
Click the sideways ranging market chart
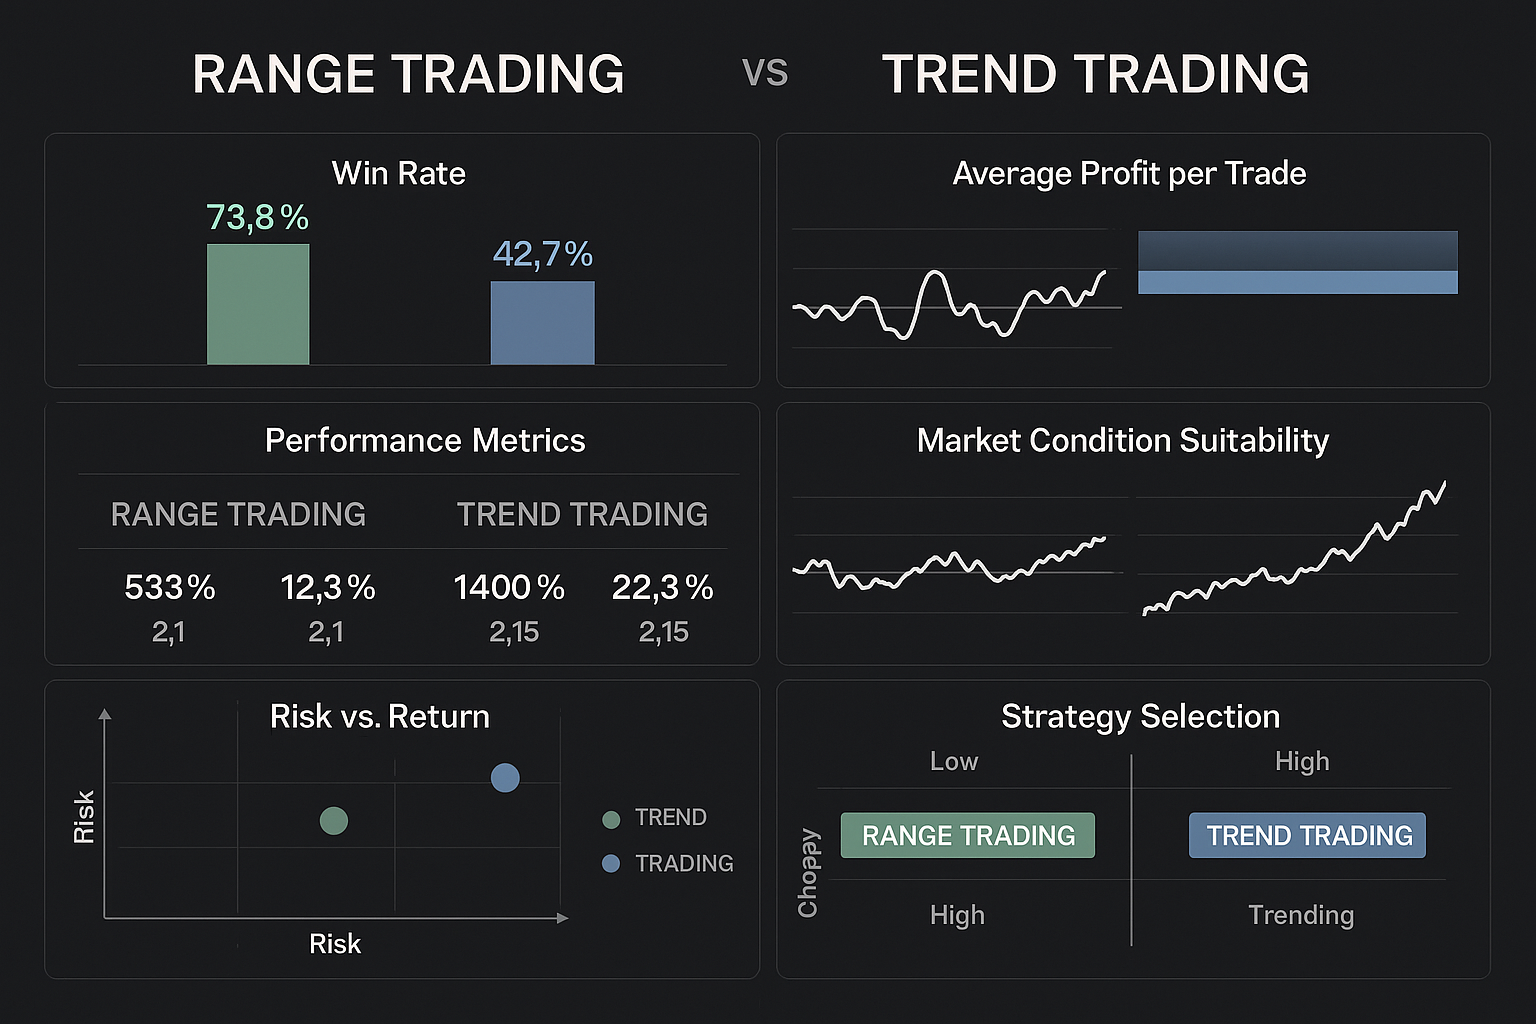pos(950,566)
